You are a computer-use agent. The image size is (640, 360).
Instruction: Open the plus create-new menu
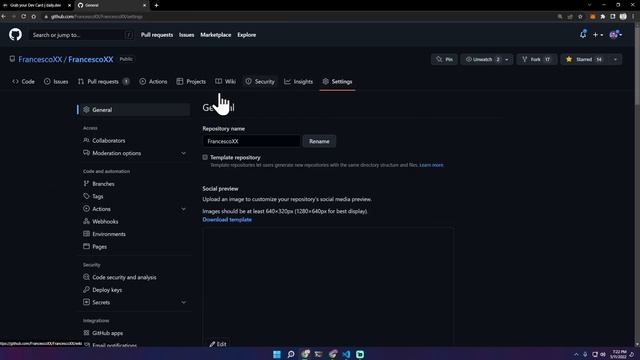[598, 35]
